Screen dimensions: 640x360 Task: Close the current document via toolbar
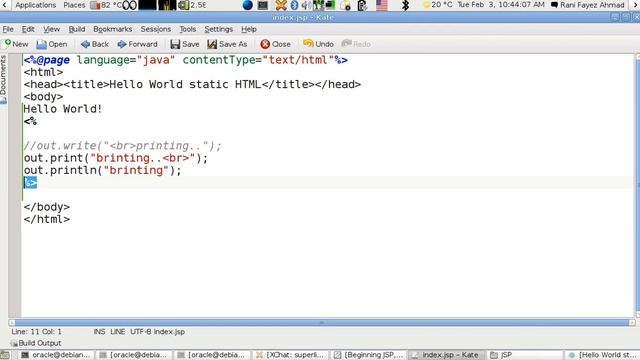(x=276, y=44)
